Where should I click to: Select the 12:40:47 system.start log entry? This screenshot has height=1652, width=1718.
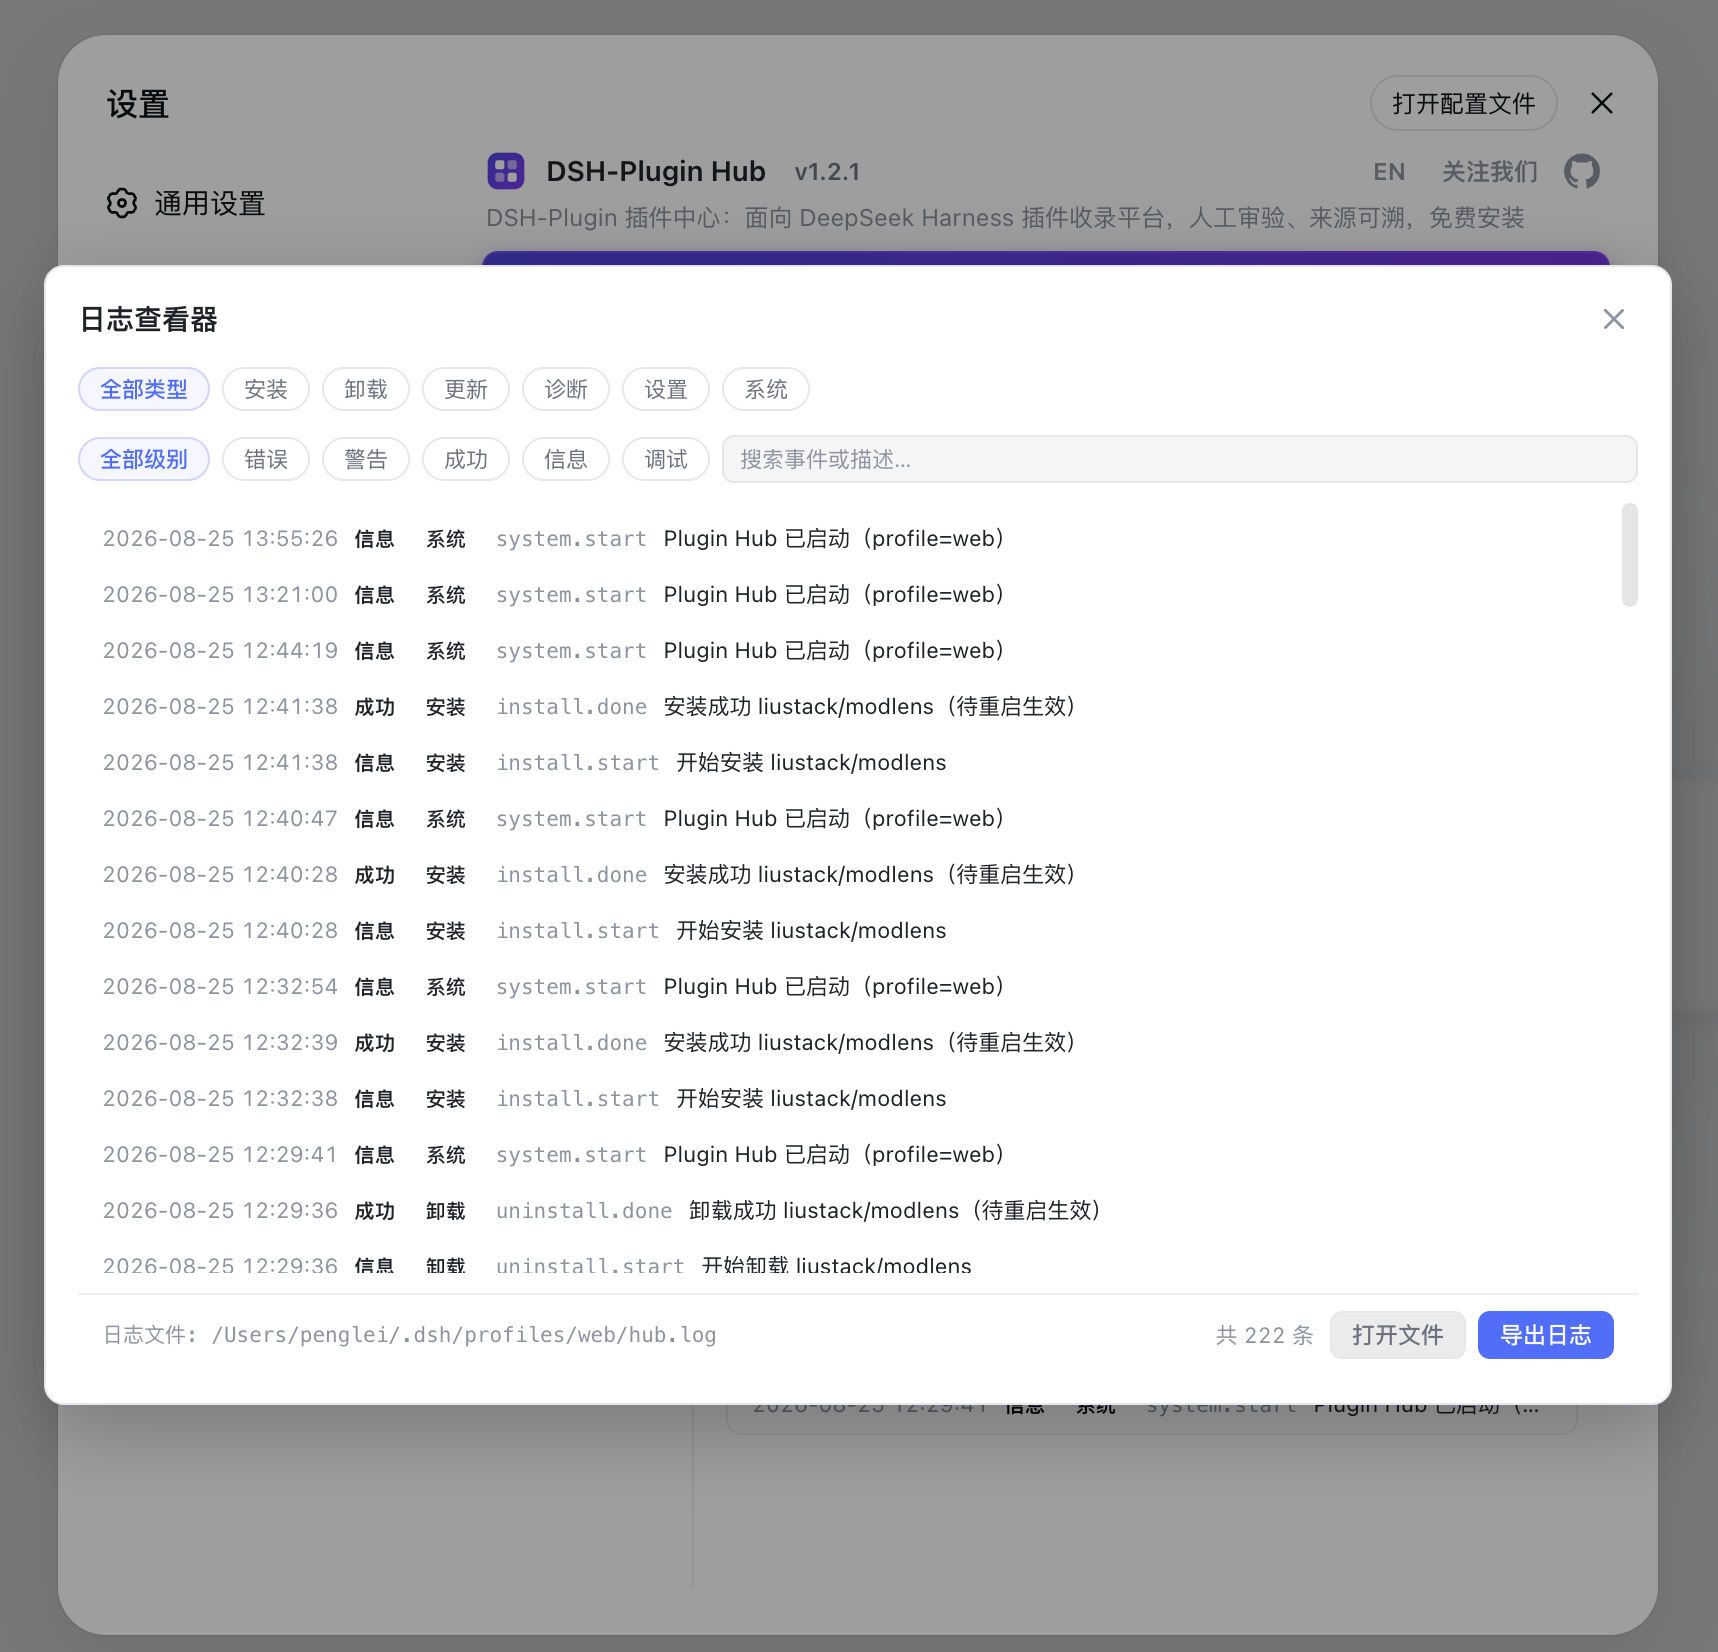848,819
